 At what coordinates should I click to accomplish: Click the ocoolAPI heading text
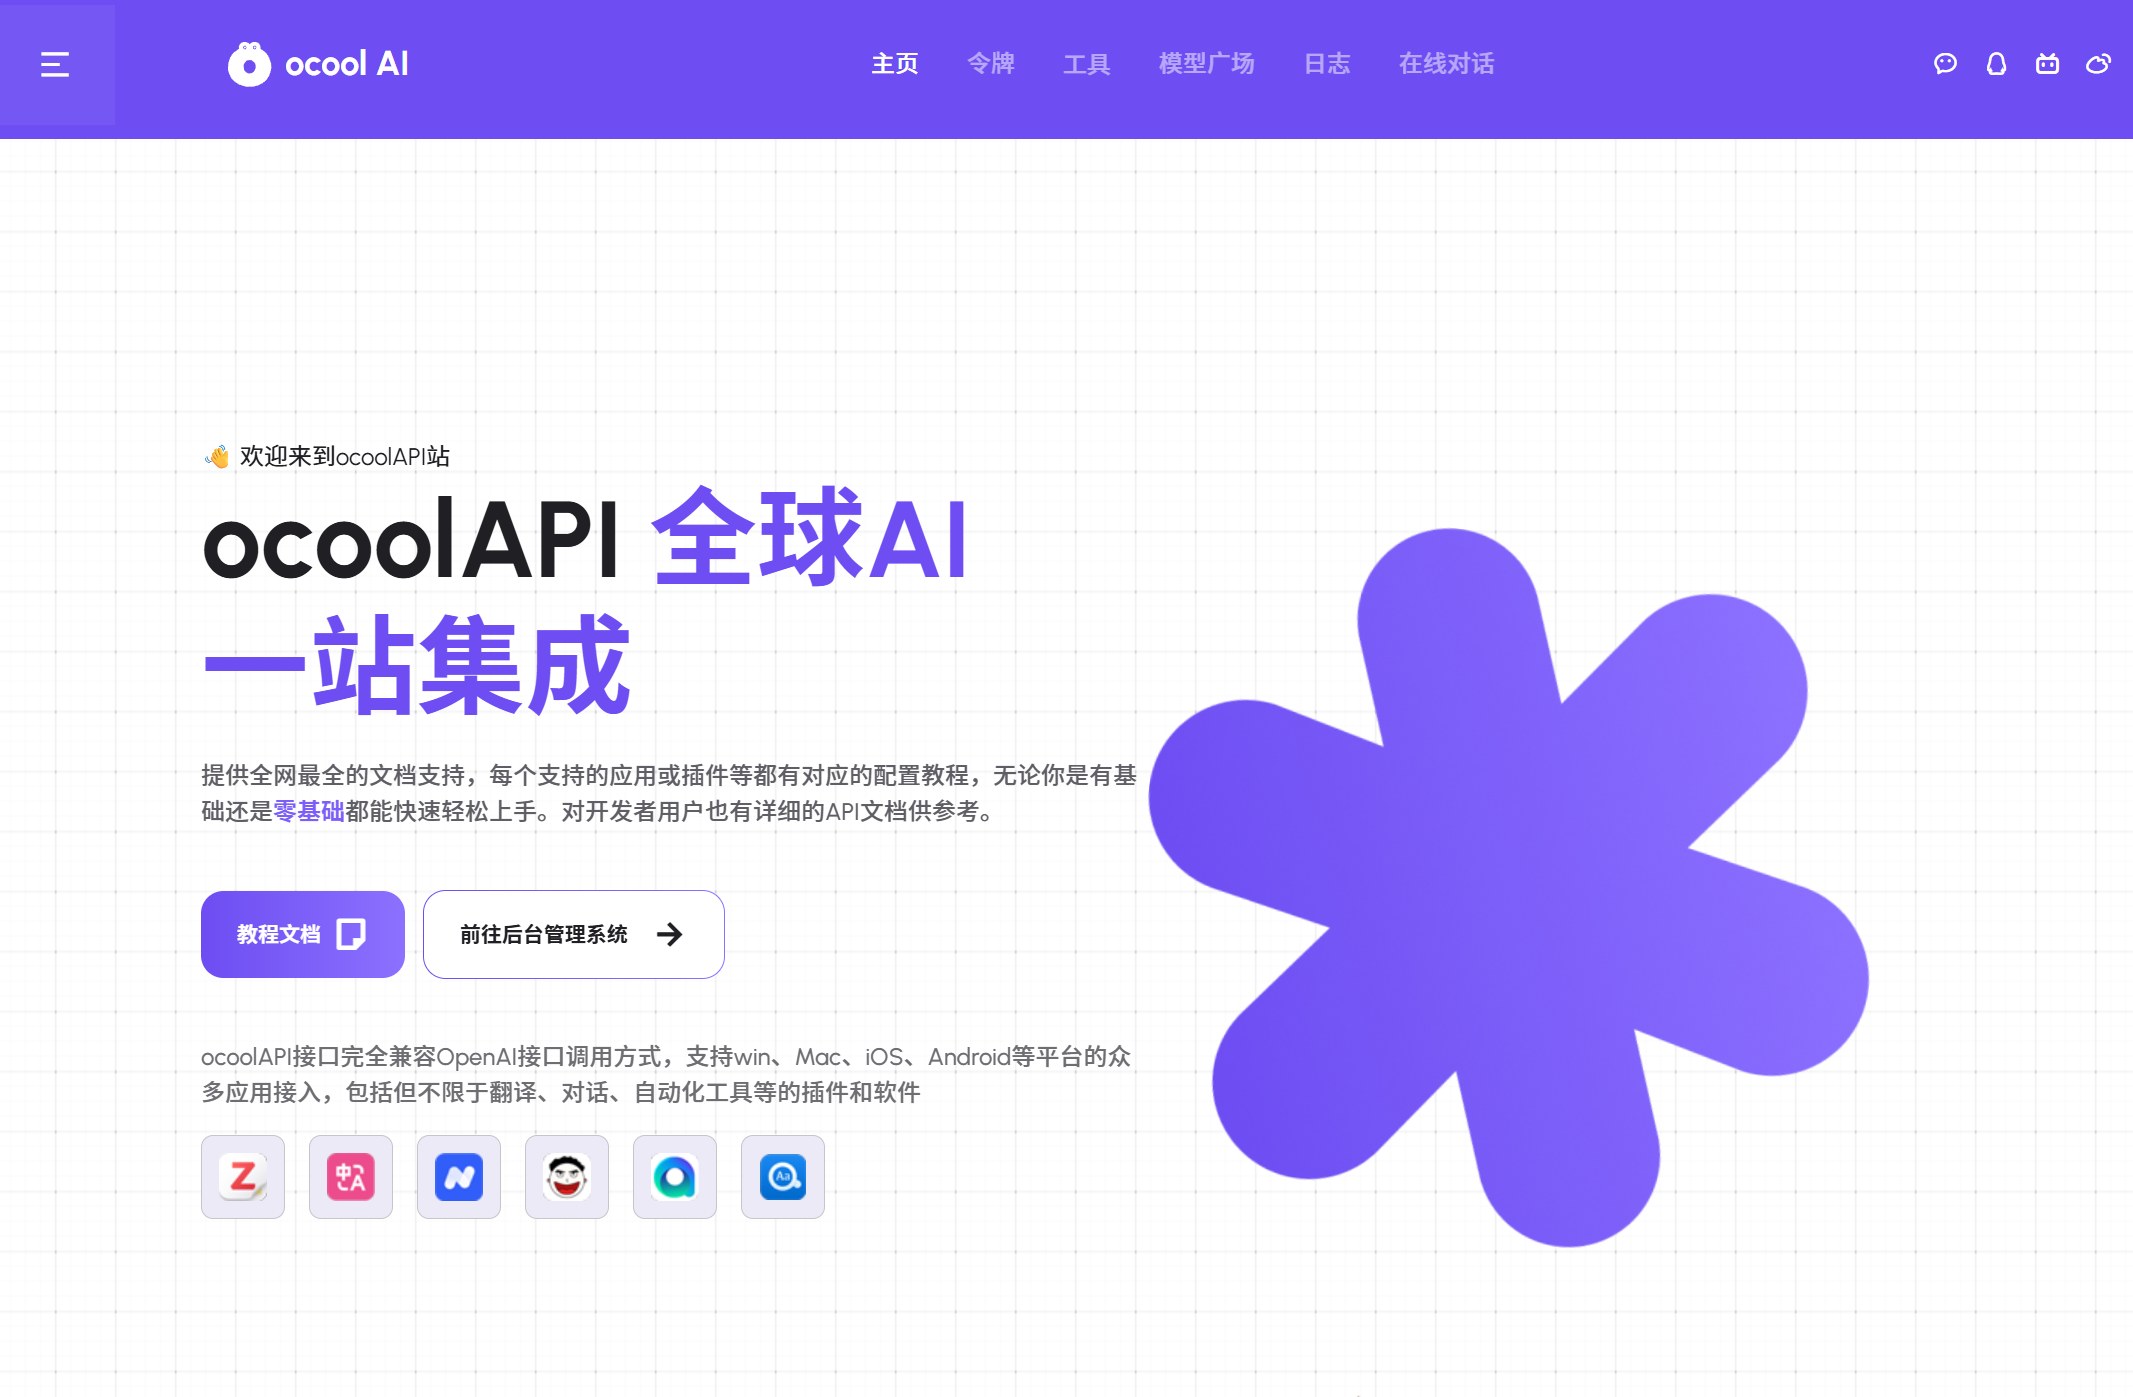[x=411, y=540]
